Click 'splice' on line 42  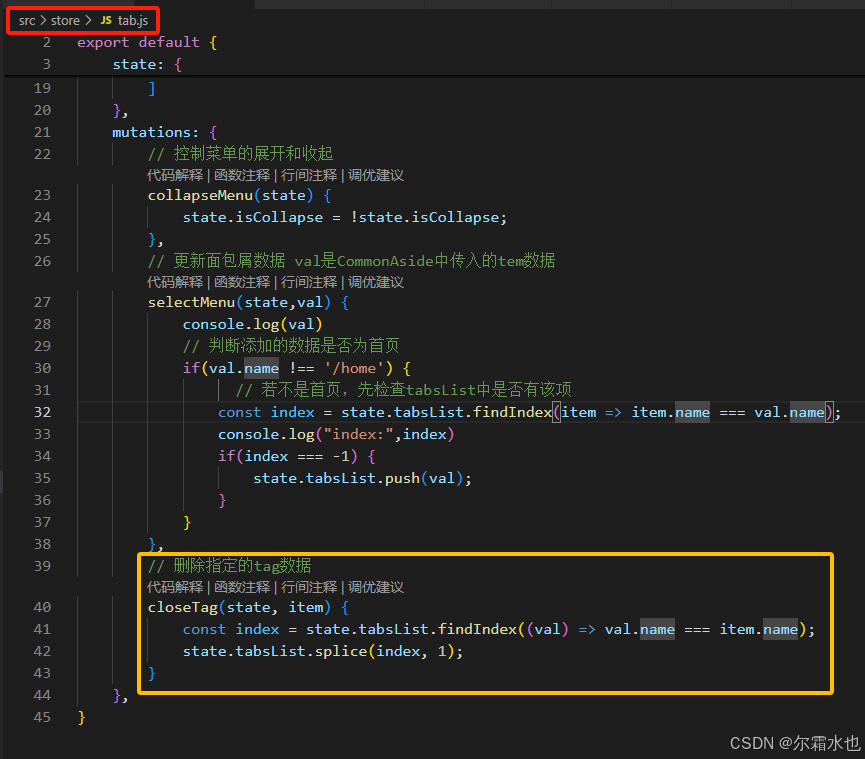341,651
